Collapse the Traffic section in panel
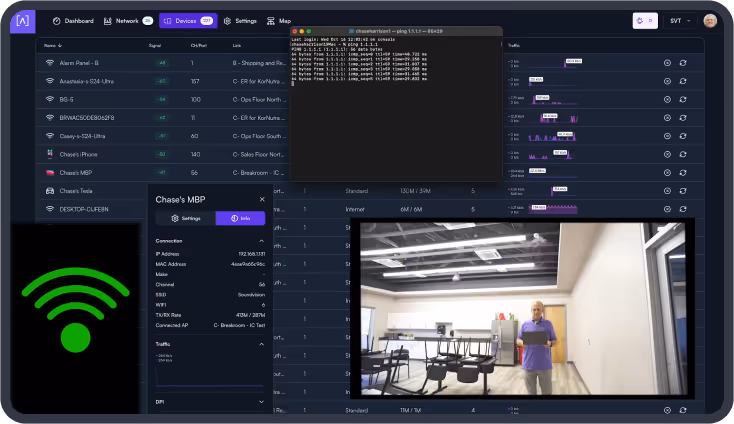This screenshot has height=424, width=734. click(261, 344)
